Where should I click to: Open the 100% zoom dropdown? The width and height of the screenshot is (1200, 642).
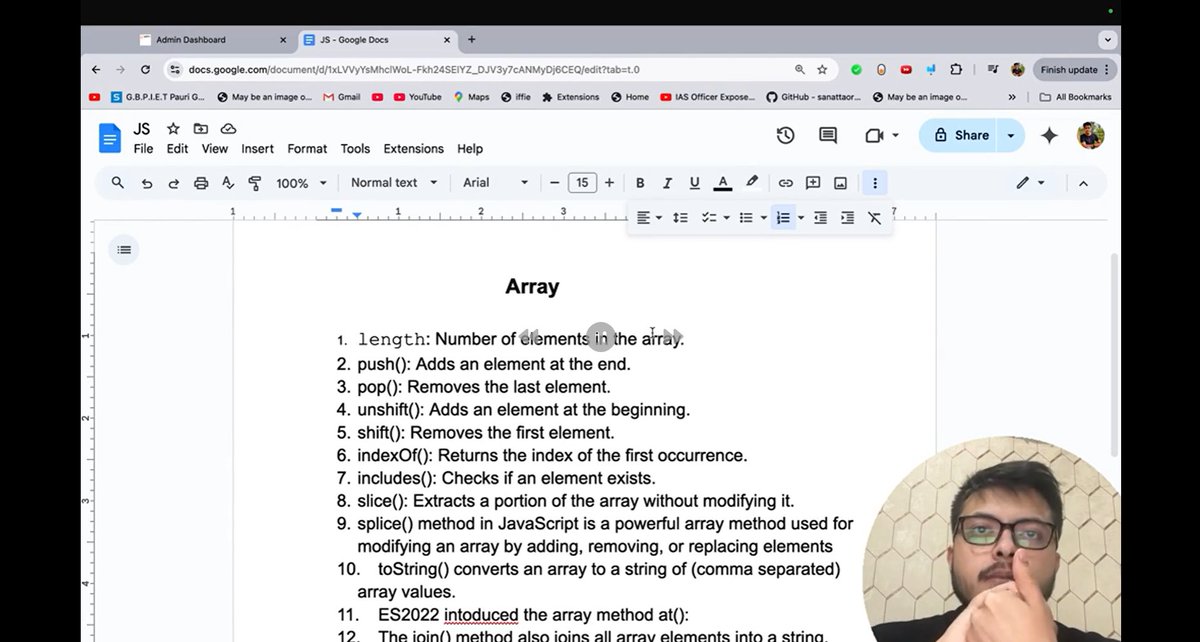point(301,183)
